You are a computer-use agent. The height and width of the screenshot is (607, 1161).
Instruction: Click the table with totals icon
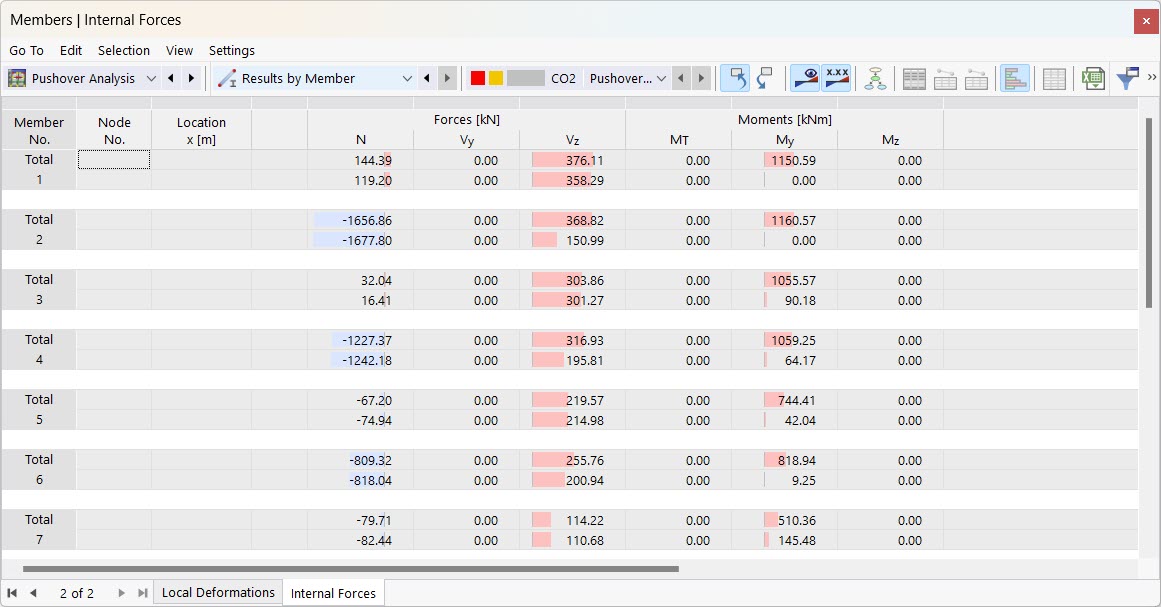pos(914,78)
